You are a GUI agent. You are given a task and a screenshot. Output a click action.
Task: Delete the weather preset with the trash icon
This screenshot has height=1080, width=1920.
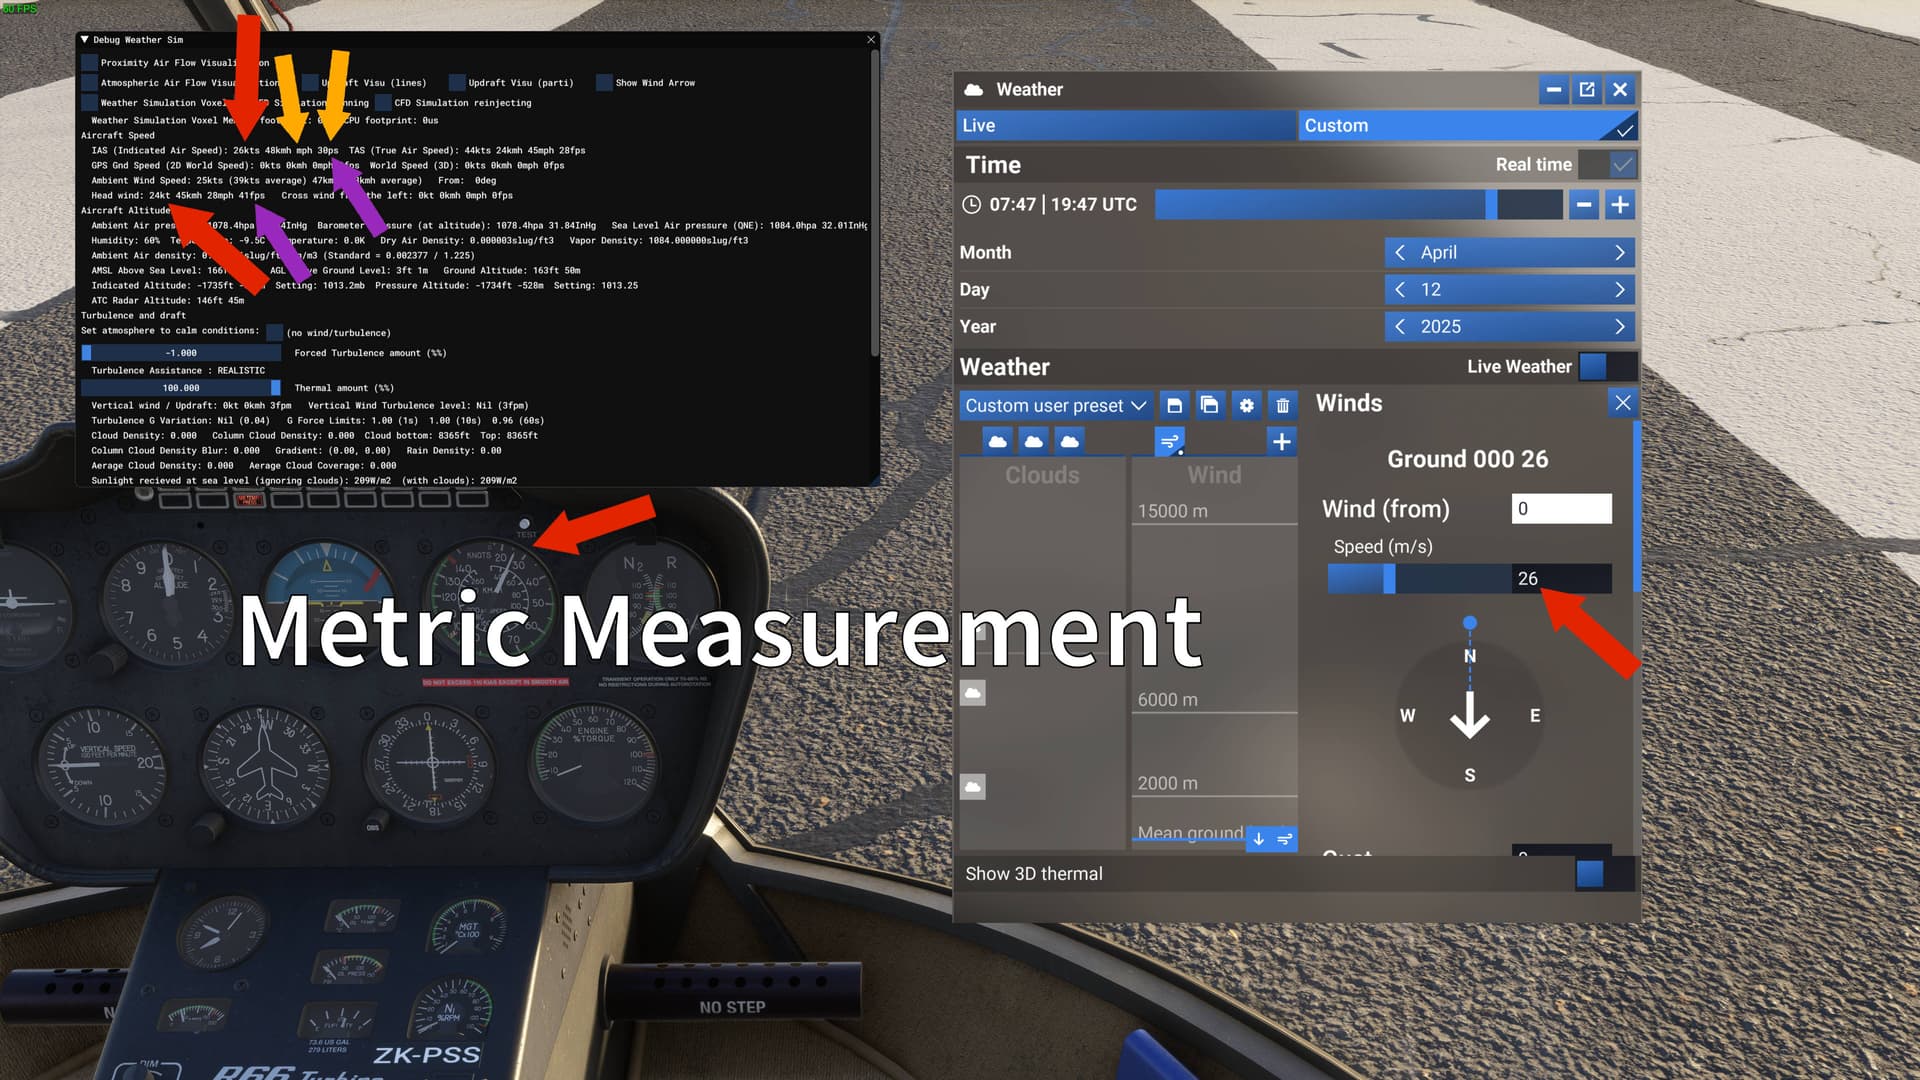(1282, 405)
